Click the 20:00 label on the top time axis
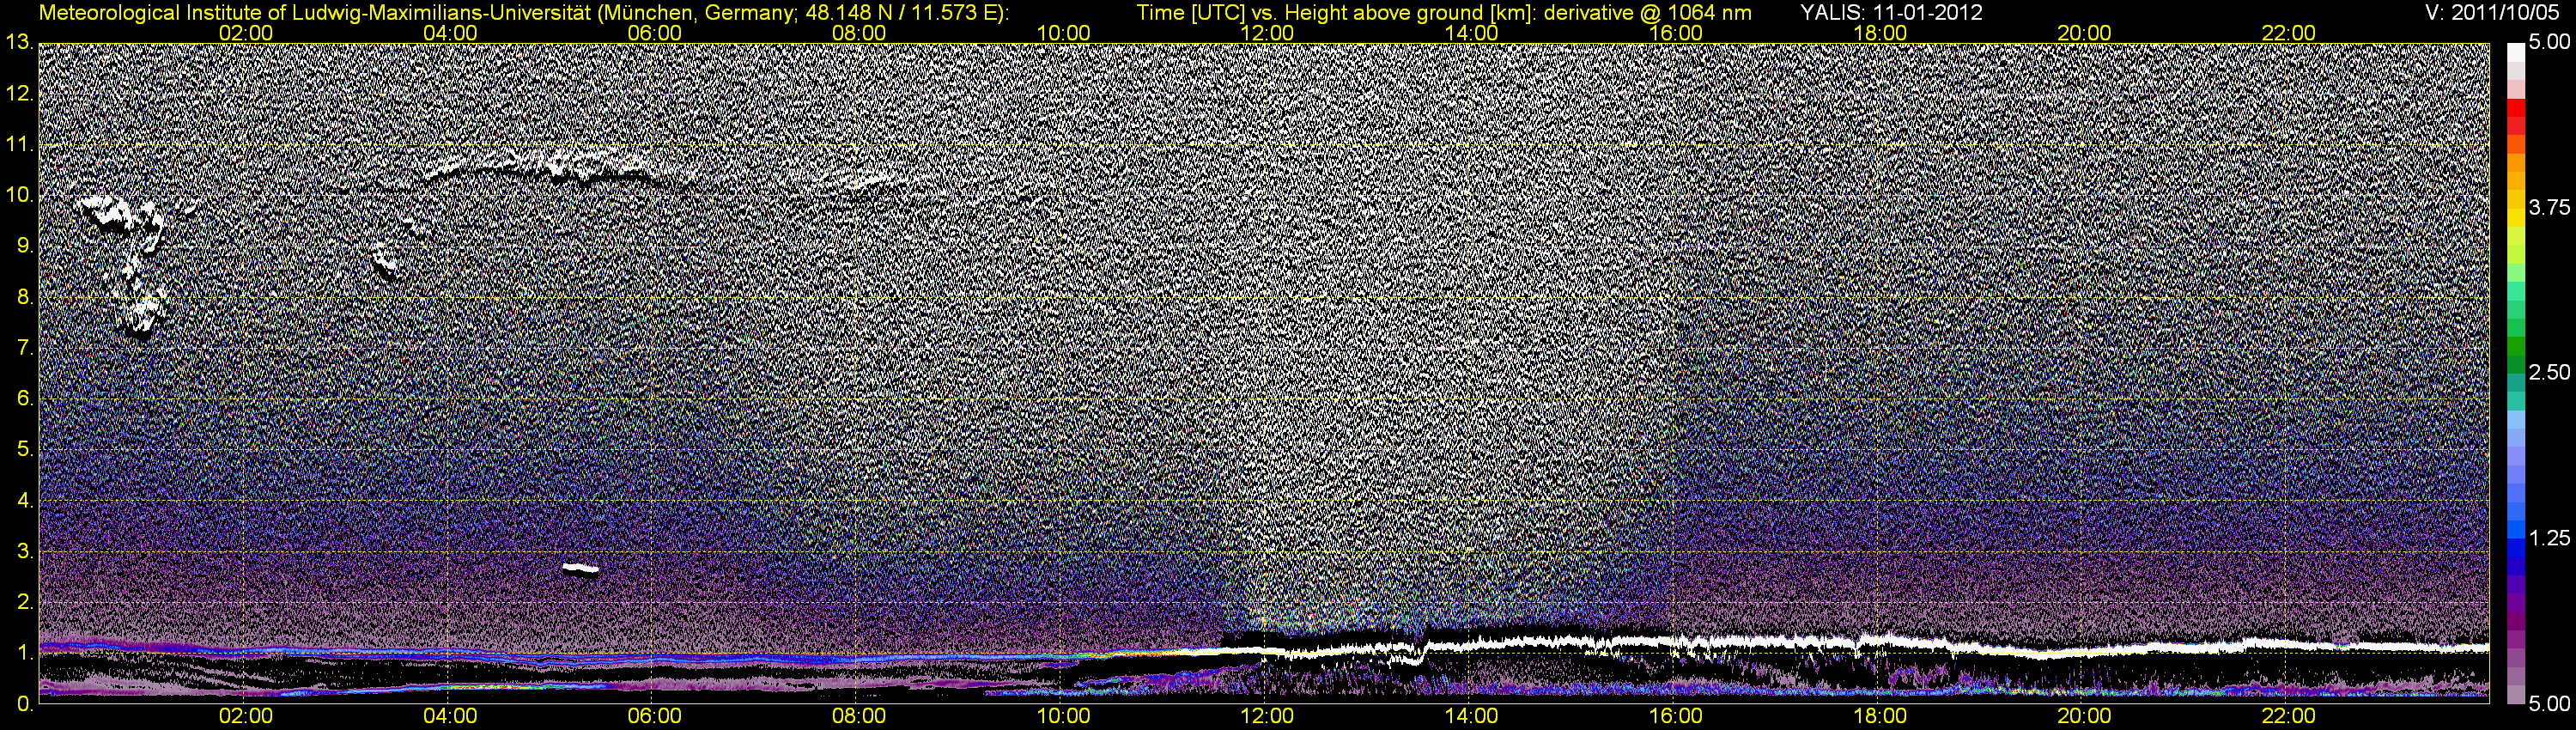Screen dimensions: 2576x730 point(2084,33)
